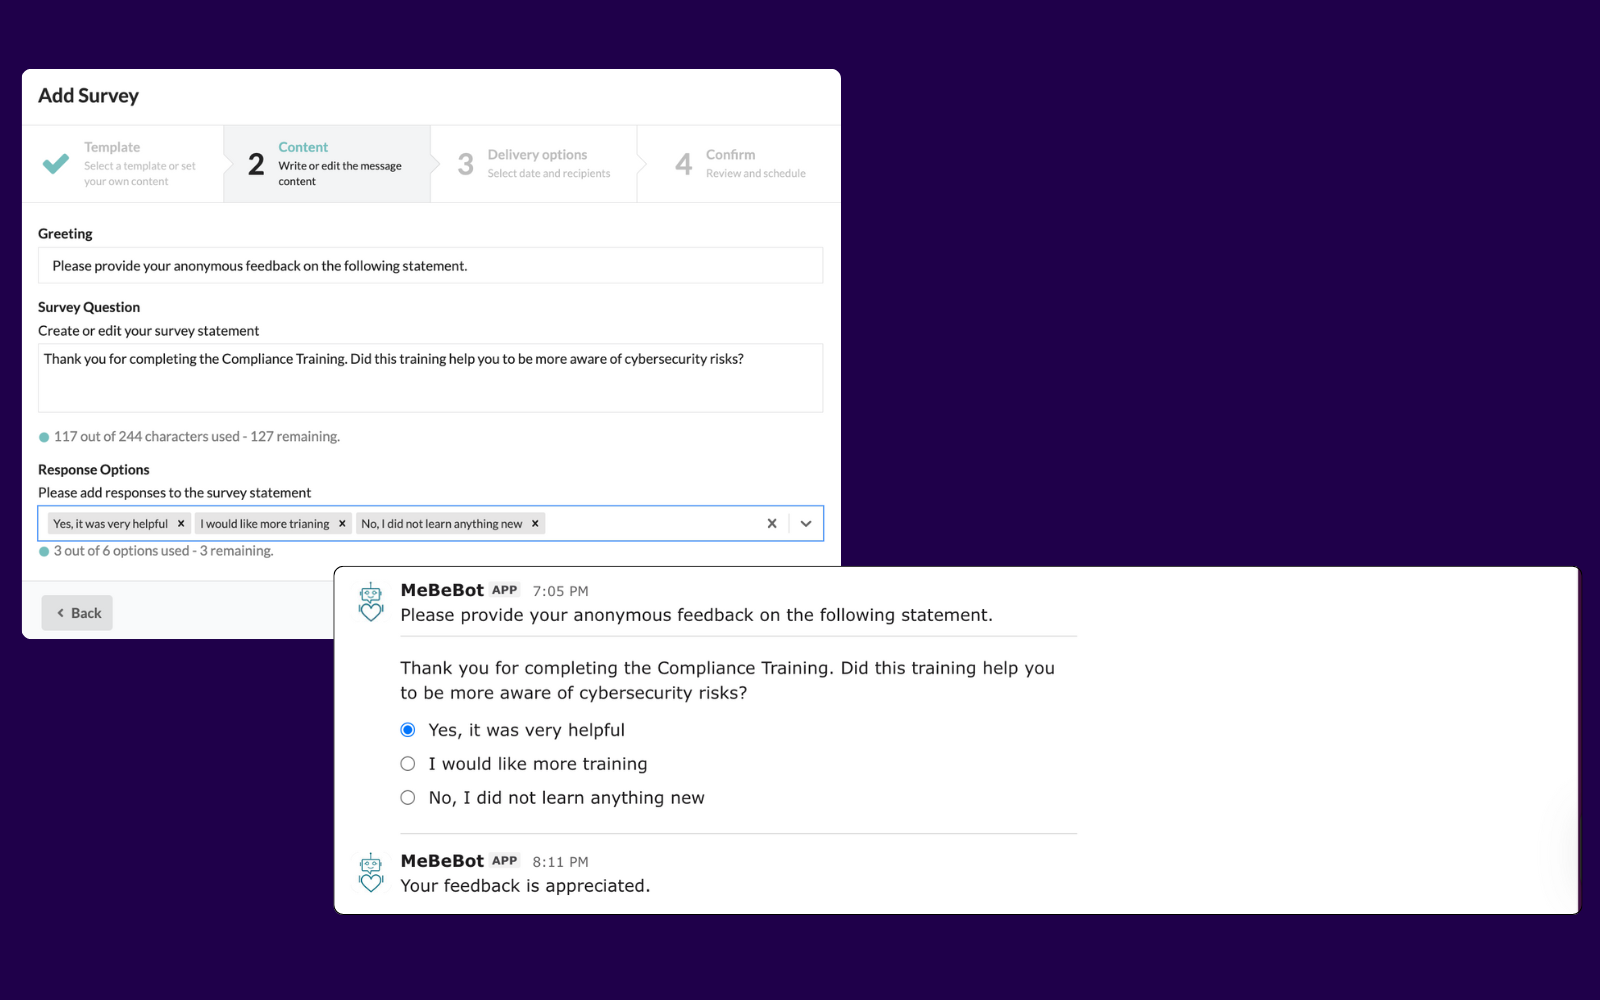
Task: Click the step number 3 icon
Action: click(466, 164)
